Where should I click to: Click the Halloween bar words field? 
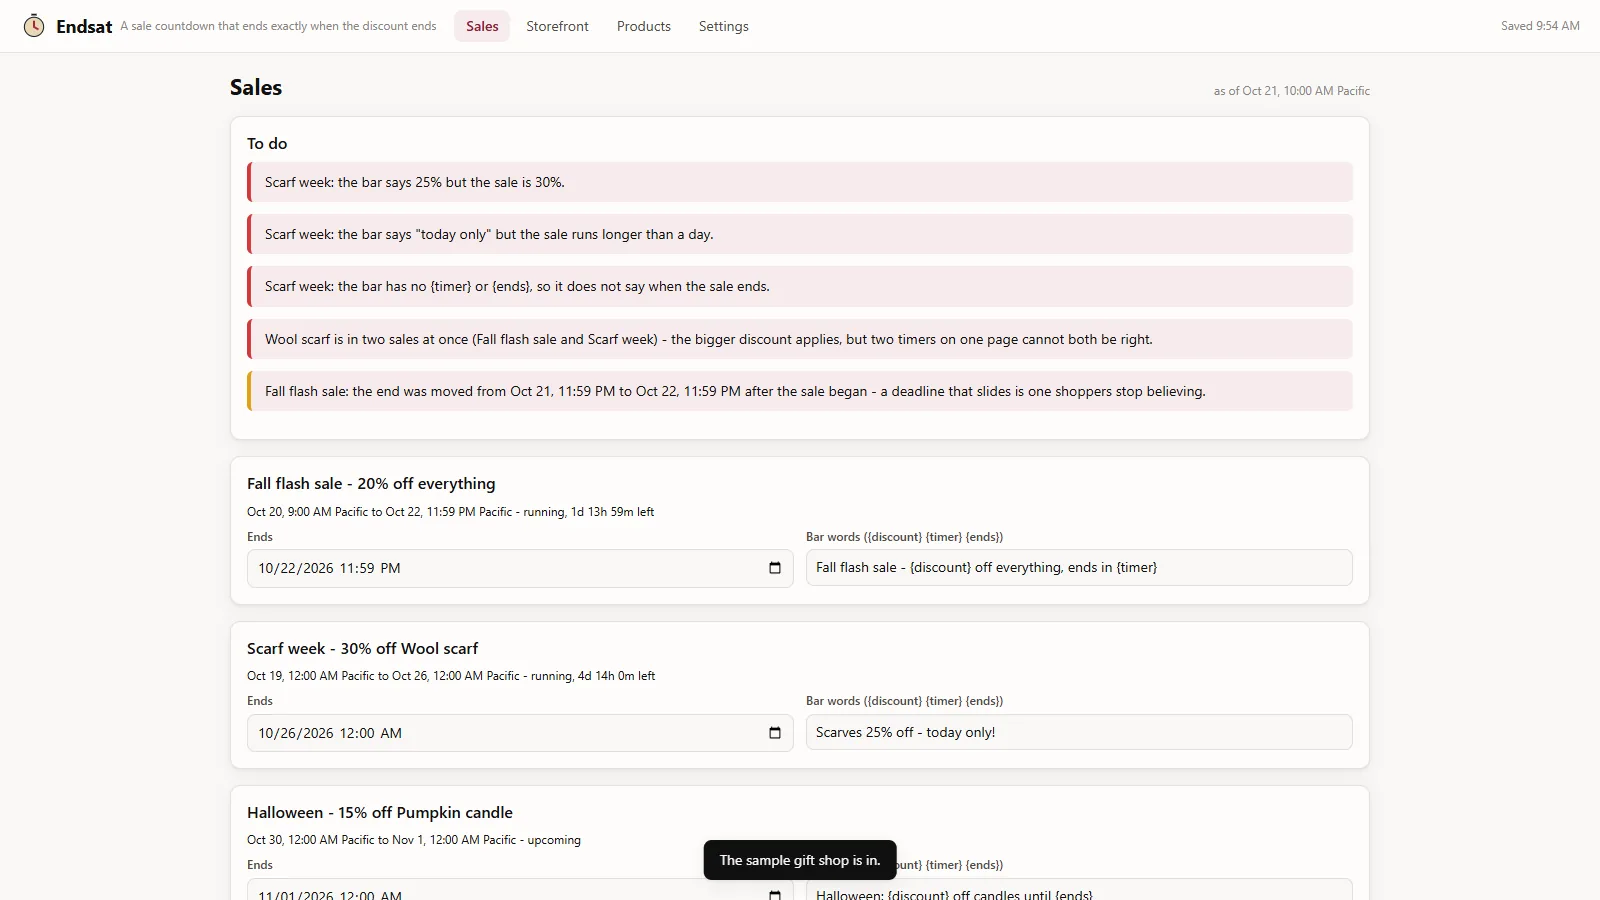point(1079,890)
